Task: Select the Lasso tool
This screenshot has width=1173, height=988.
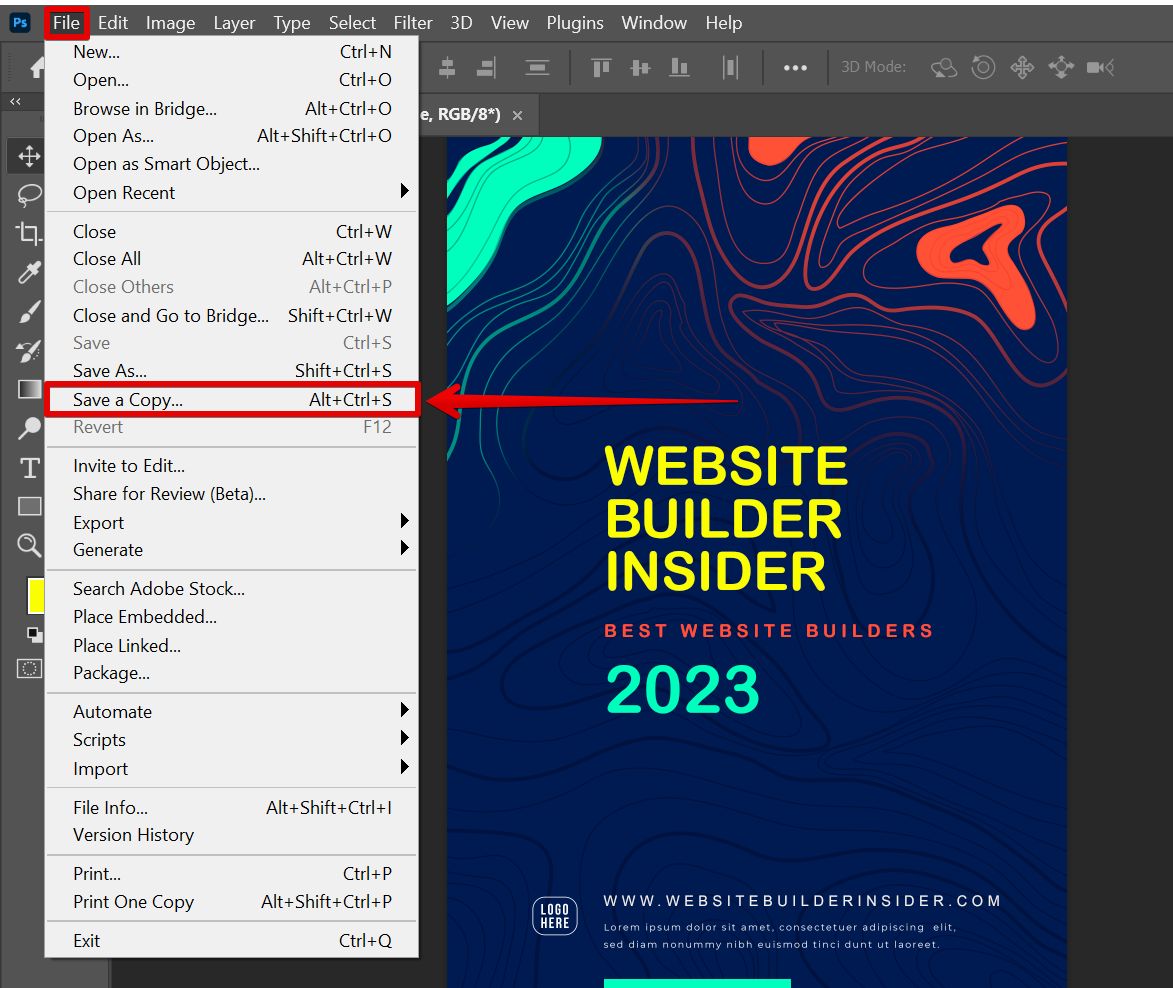Action: 29,194
